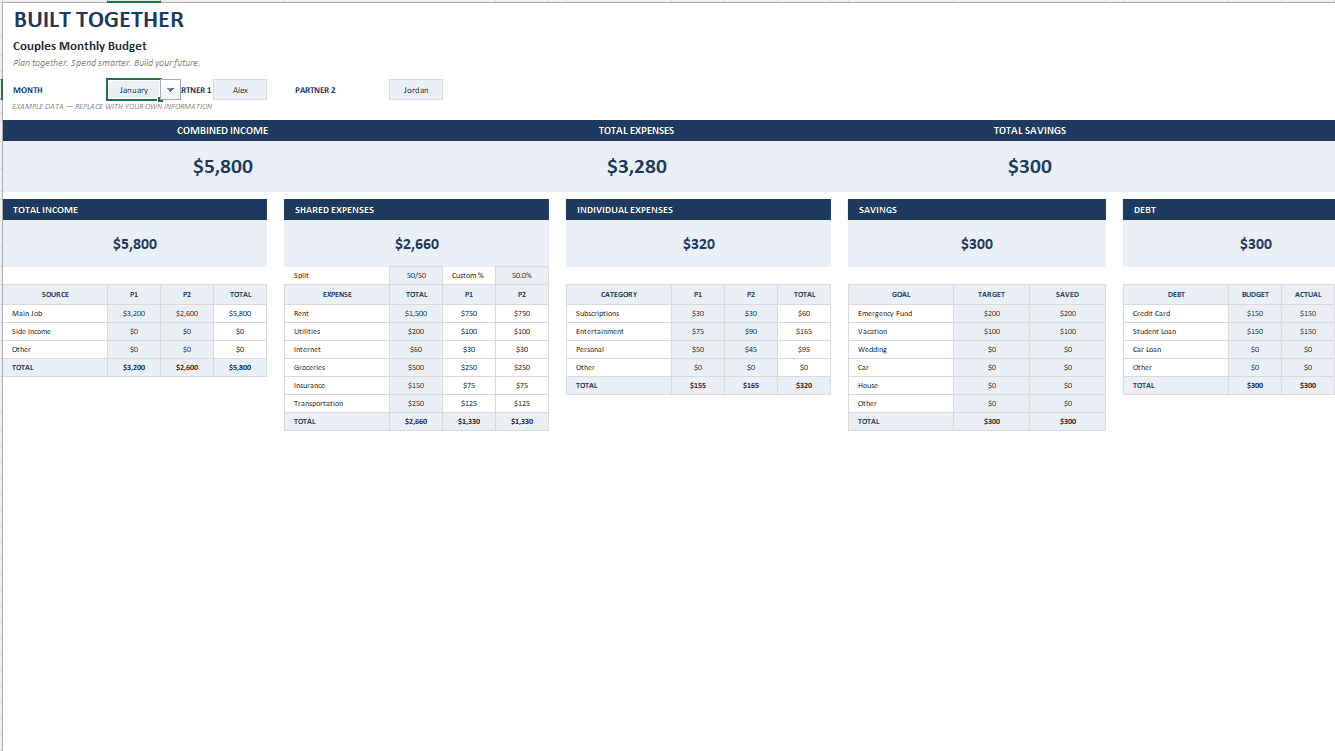Click the SHARED EXPENSES section header
The height and width of the screenshot is (751, 1335).
[x=417, y=210]
